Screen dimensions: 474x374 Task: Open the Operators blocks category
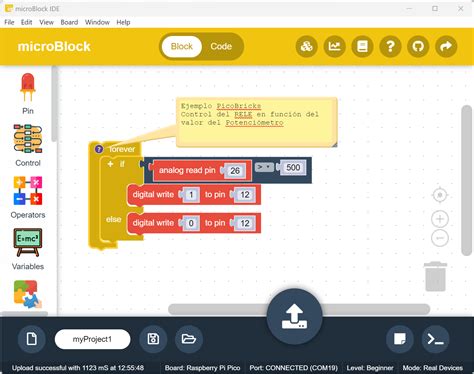28,197
